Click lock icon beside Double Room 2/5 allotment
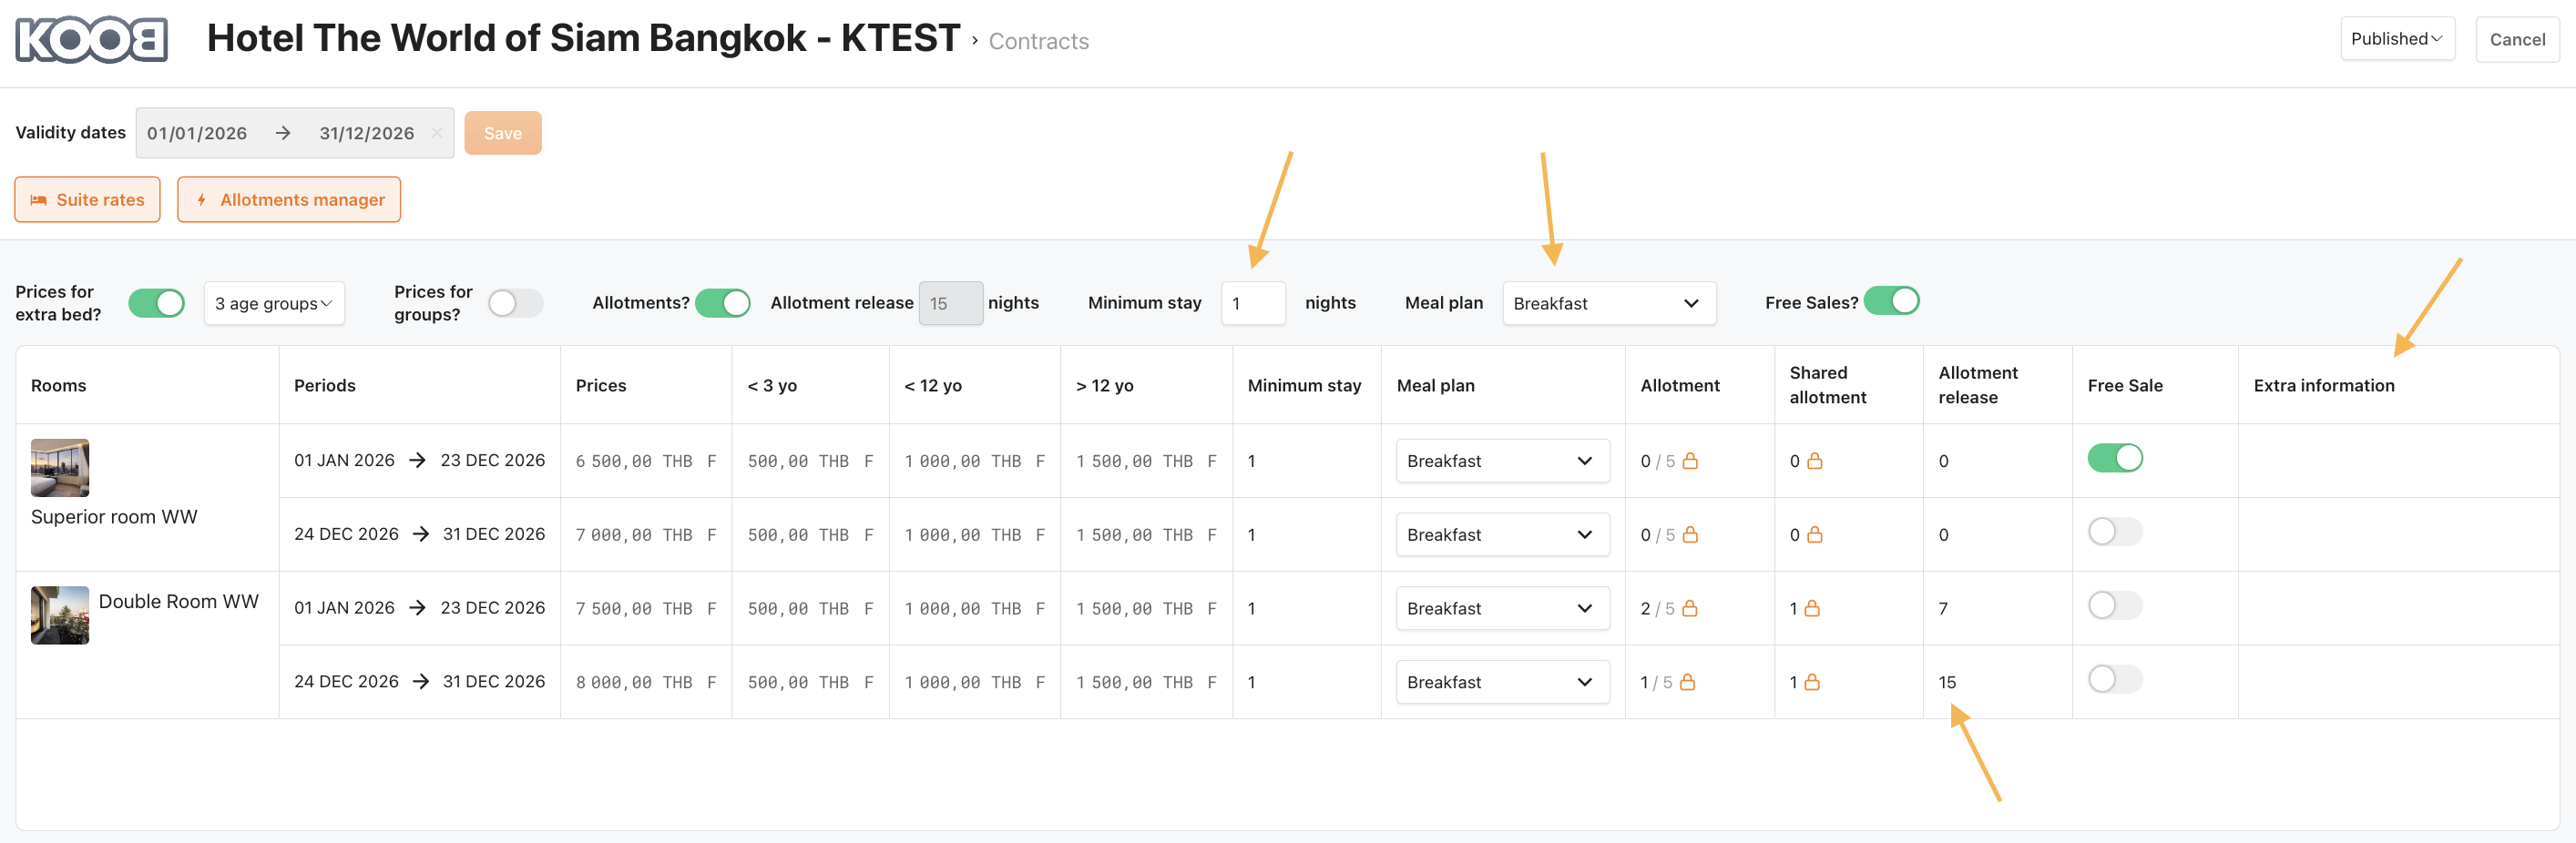The image size is (2576, 843). (x=1690, y=608)
